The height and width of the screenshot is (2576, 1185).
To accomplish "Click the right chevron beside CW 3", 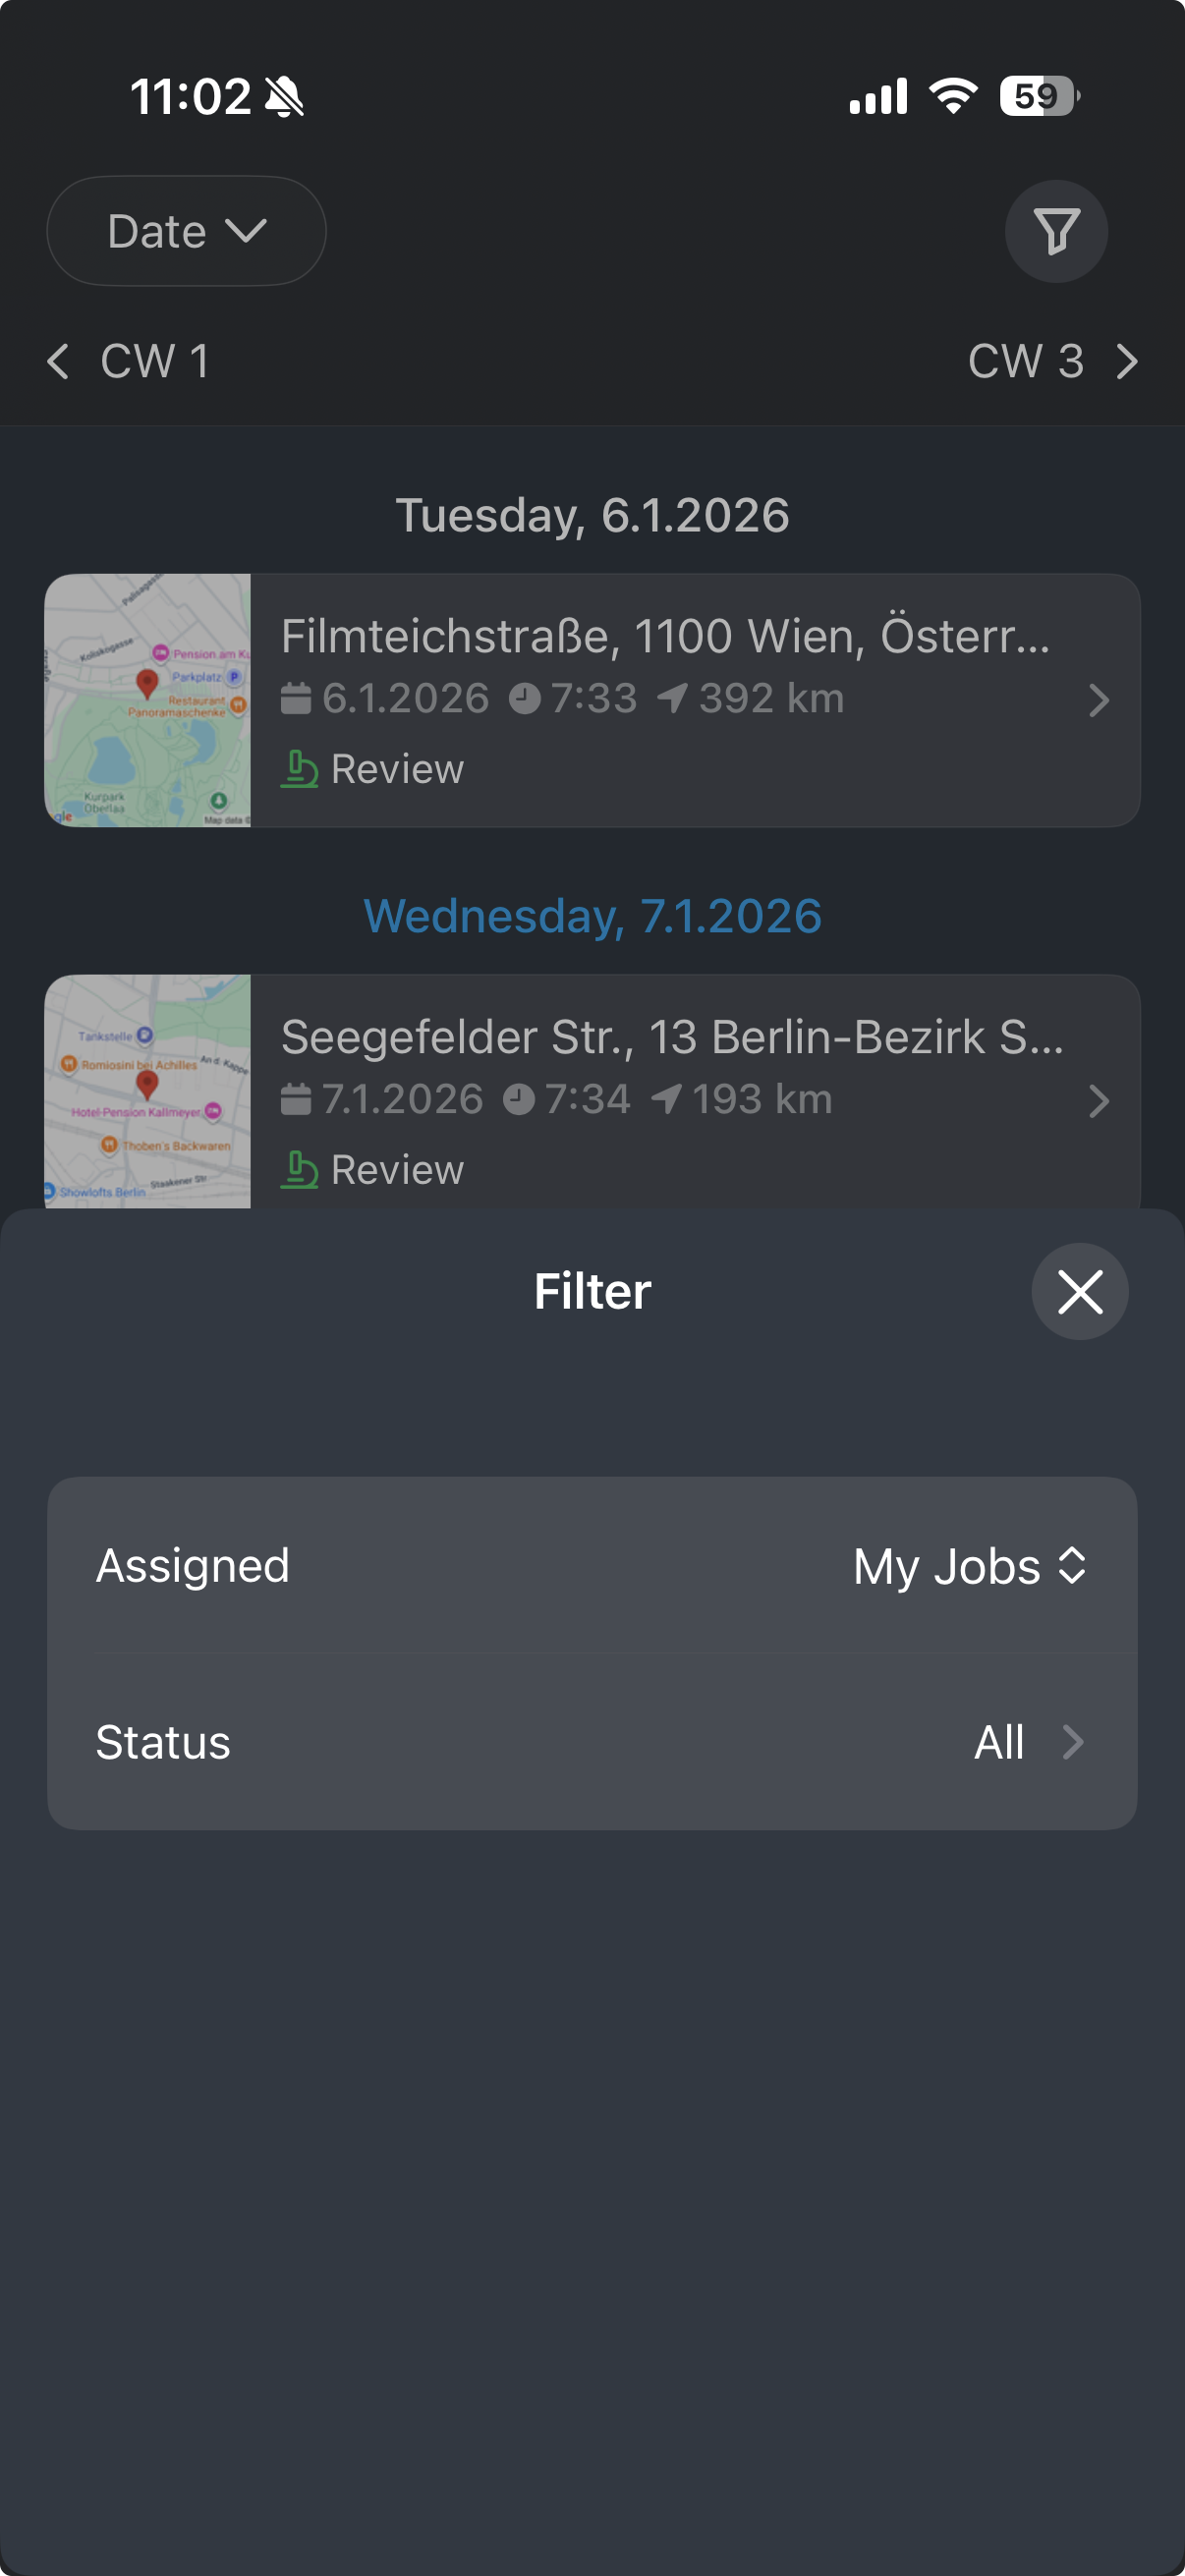I will tap(1127, 361).
